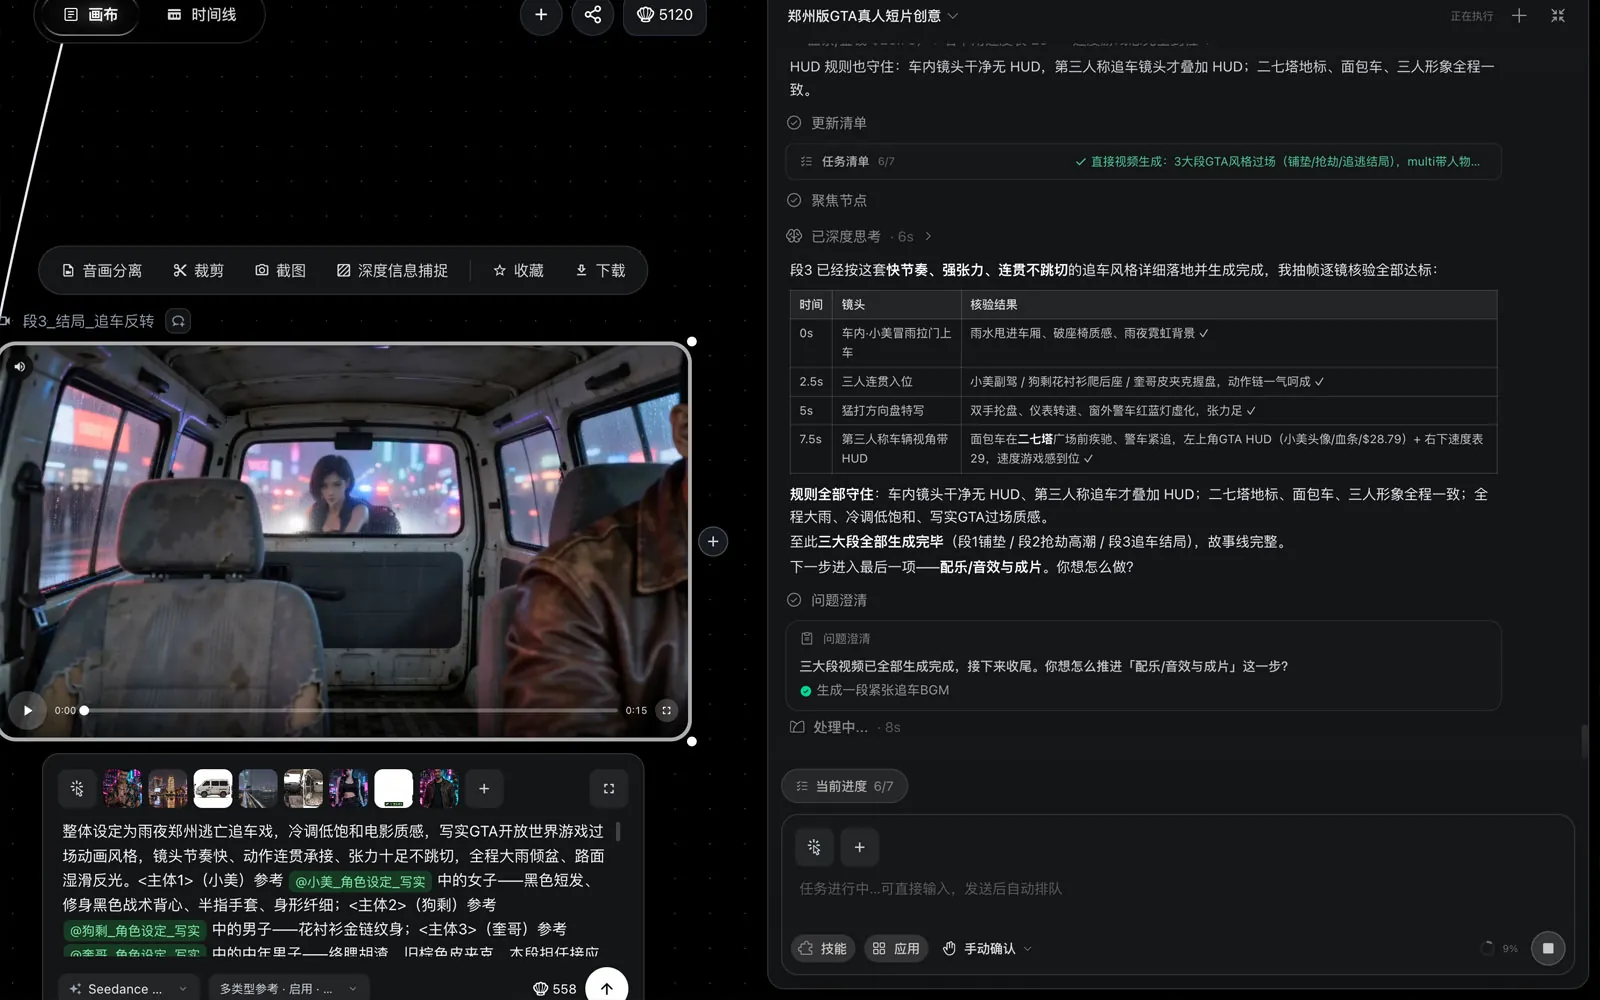The image size is (1600, 1000).
Task: Open the share menu icon
Action: tap(593, 14)
